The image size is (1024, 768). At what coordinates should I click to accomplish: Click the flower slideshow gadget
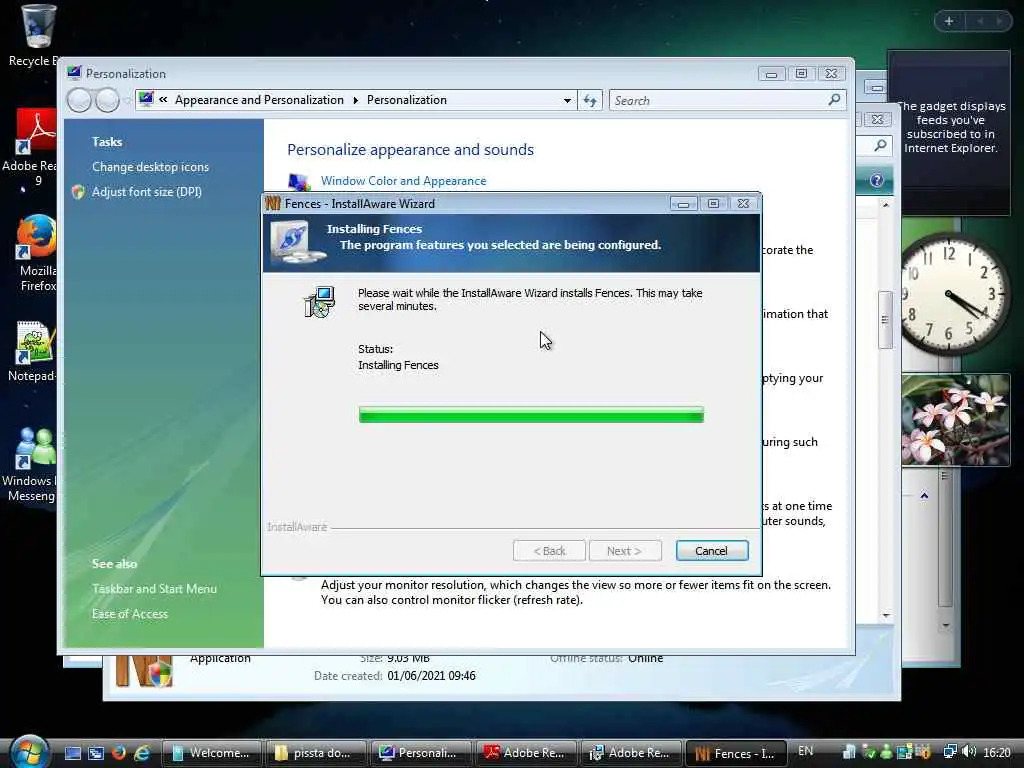[x=955, y=420]
